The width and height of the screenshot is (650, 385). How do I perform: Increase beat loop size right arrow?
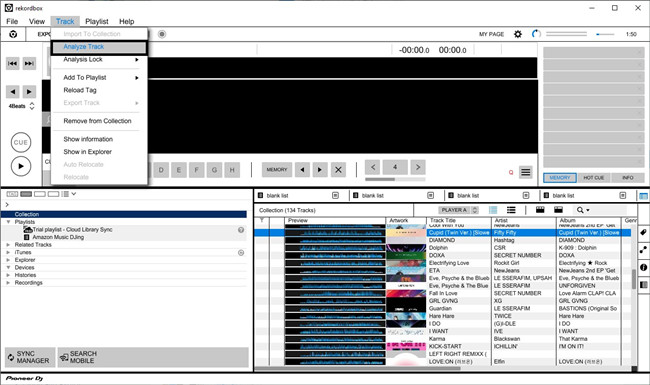pyautogui.click(x=418, y=167)
